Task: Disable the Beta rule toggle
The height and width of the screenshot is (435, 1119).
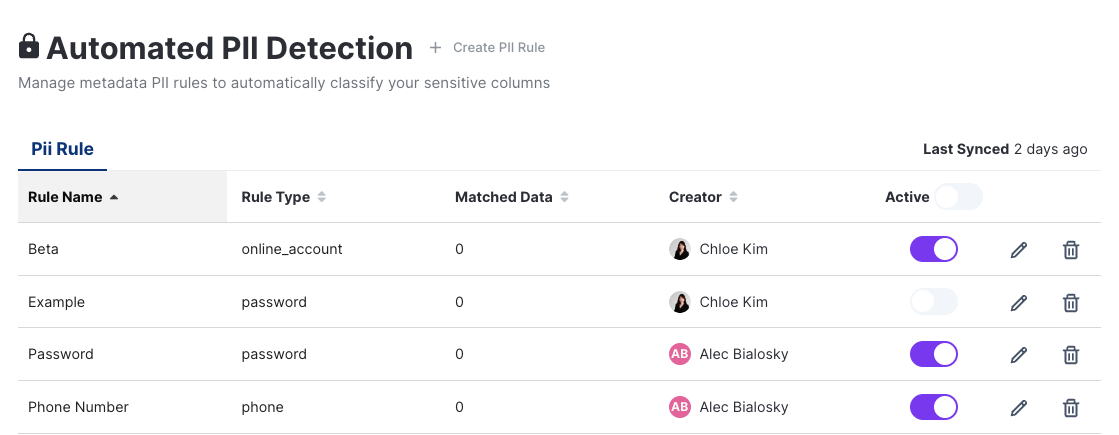Action: pos(934,249)
